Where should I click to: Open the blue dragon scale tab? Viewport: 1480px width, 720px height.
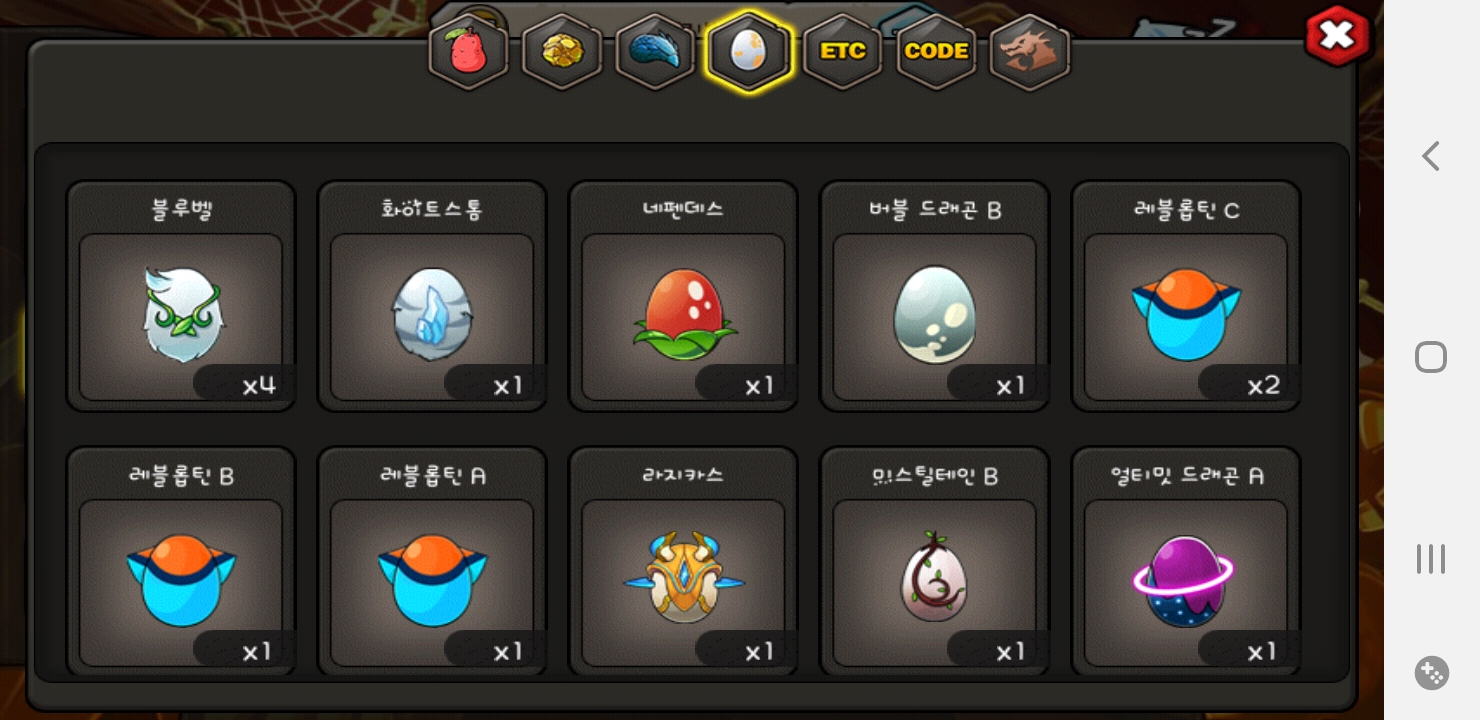[x=655, y=52]
